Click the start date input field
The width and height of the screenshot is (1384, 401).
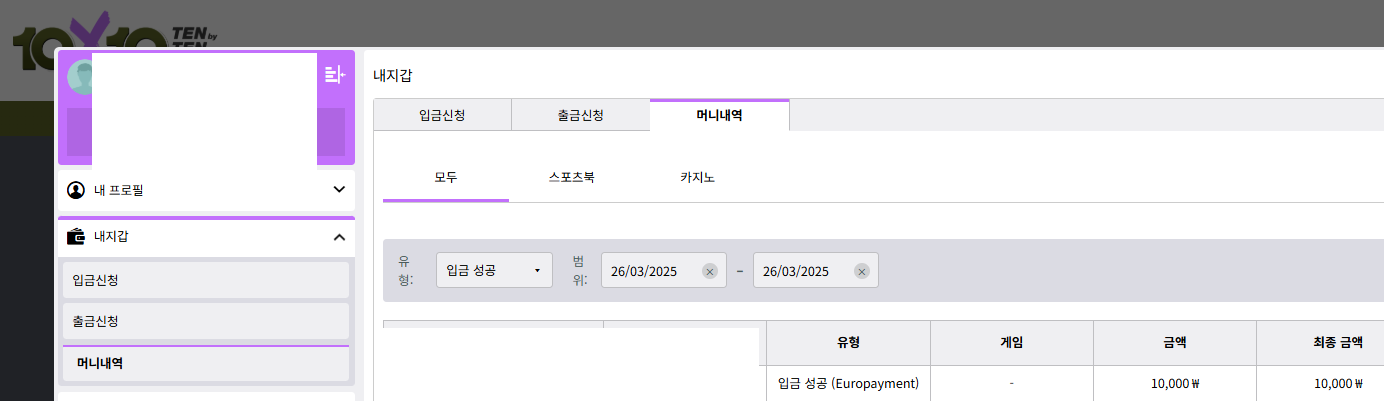(x=652, y=271)
